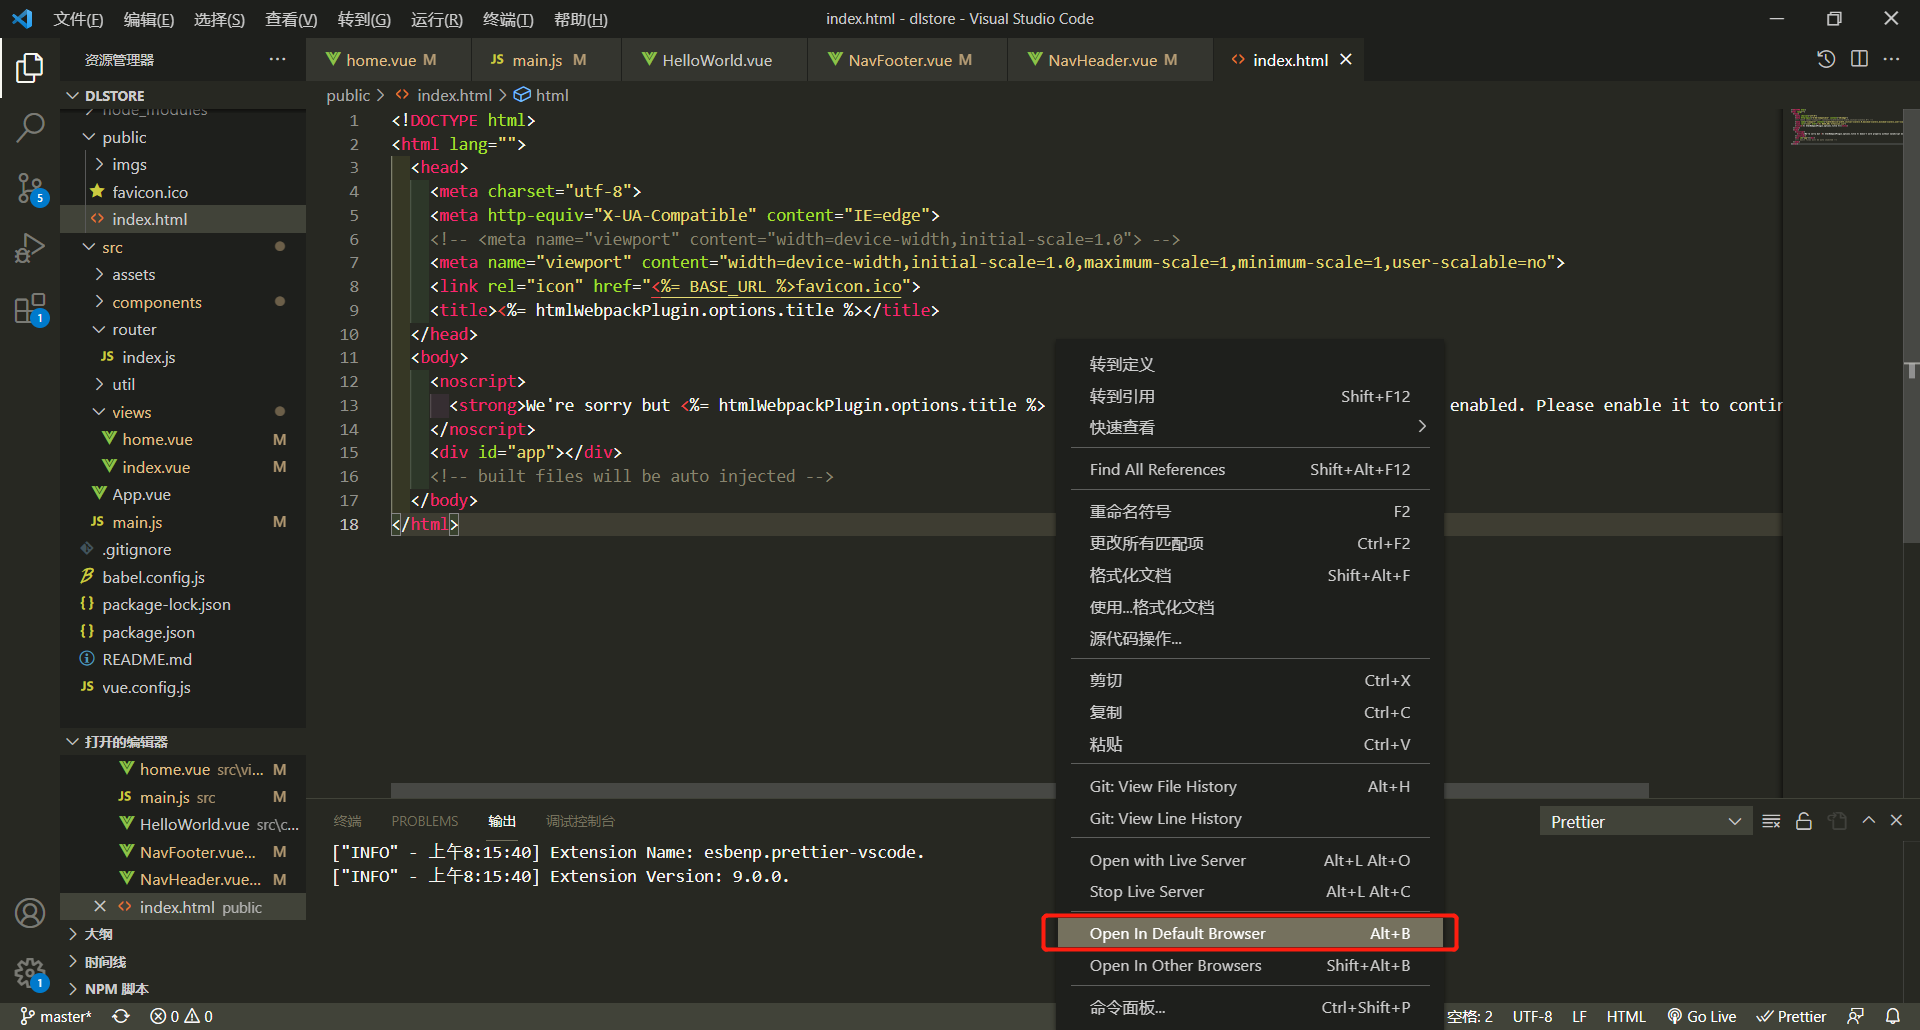Show errors and warnings count

click(181, 1016)
